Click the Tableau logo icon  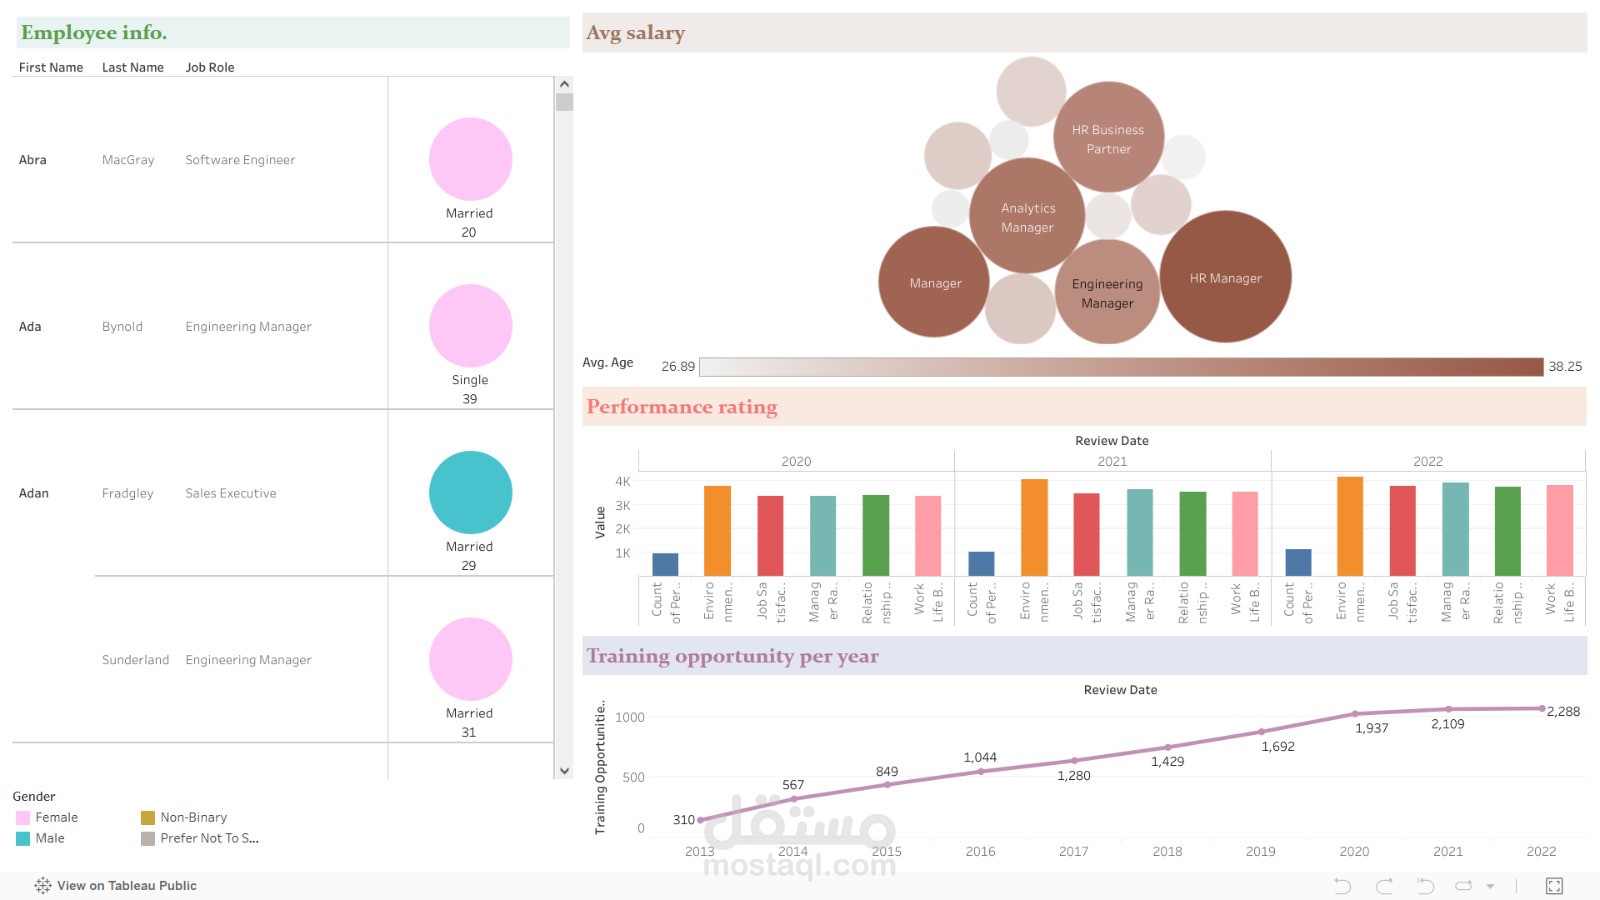point(43,885)
